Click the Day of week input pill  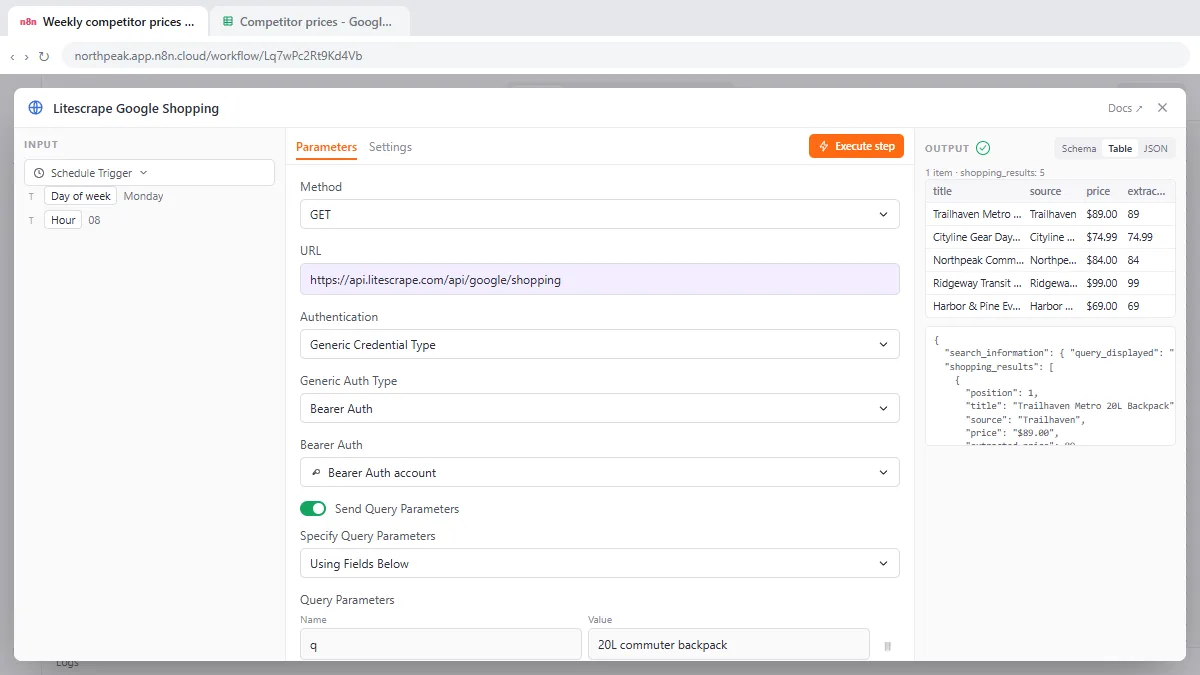tap(80, 196)
